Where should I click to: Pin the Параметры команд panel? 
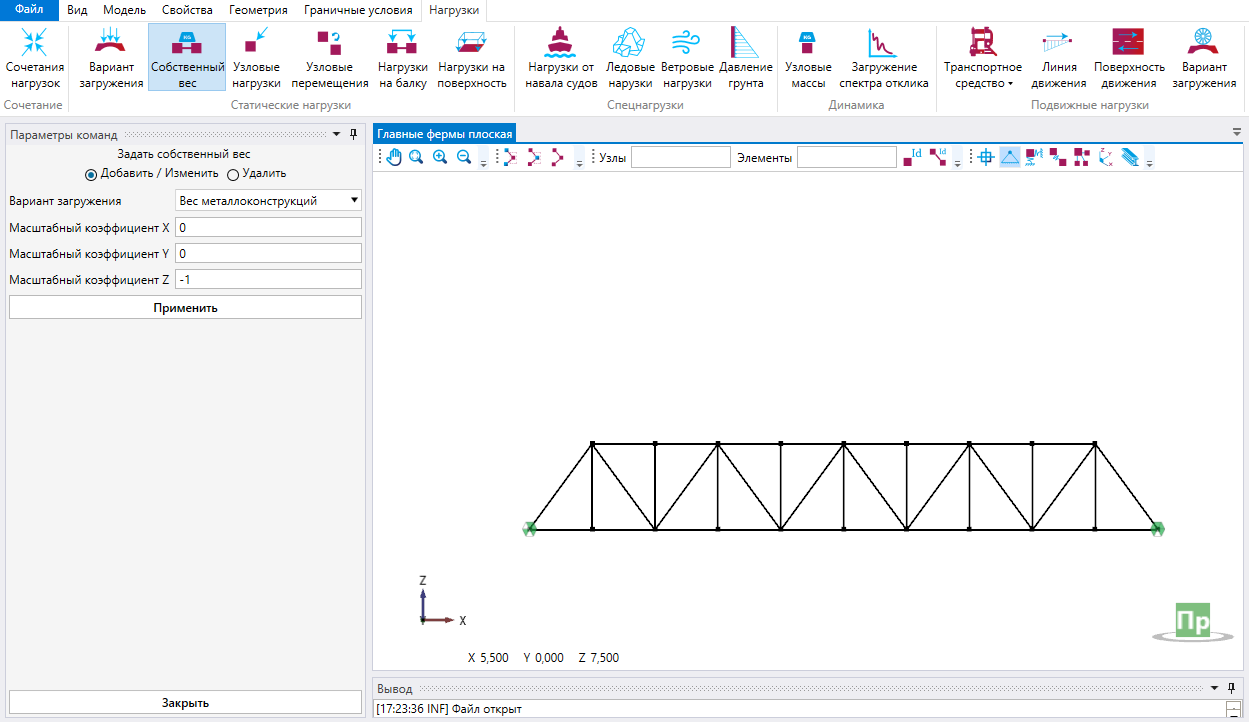(353, 134)
